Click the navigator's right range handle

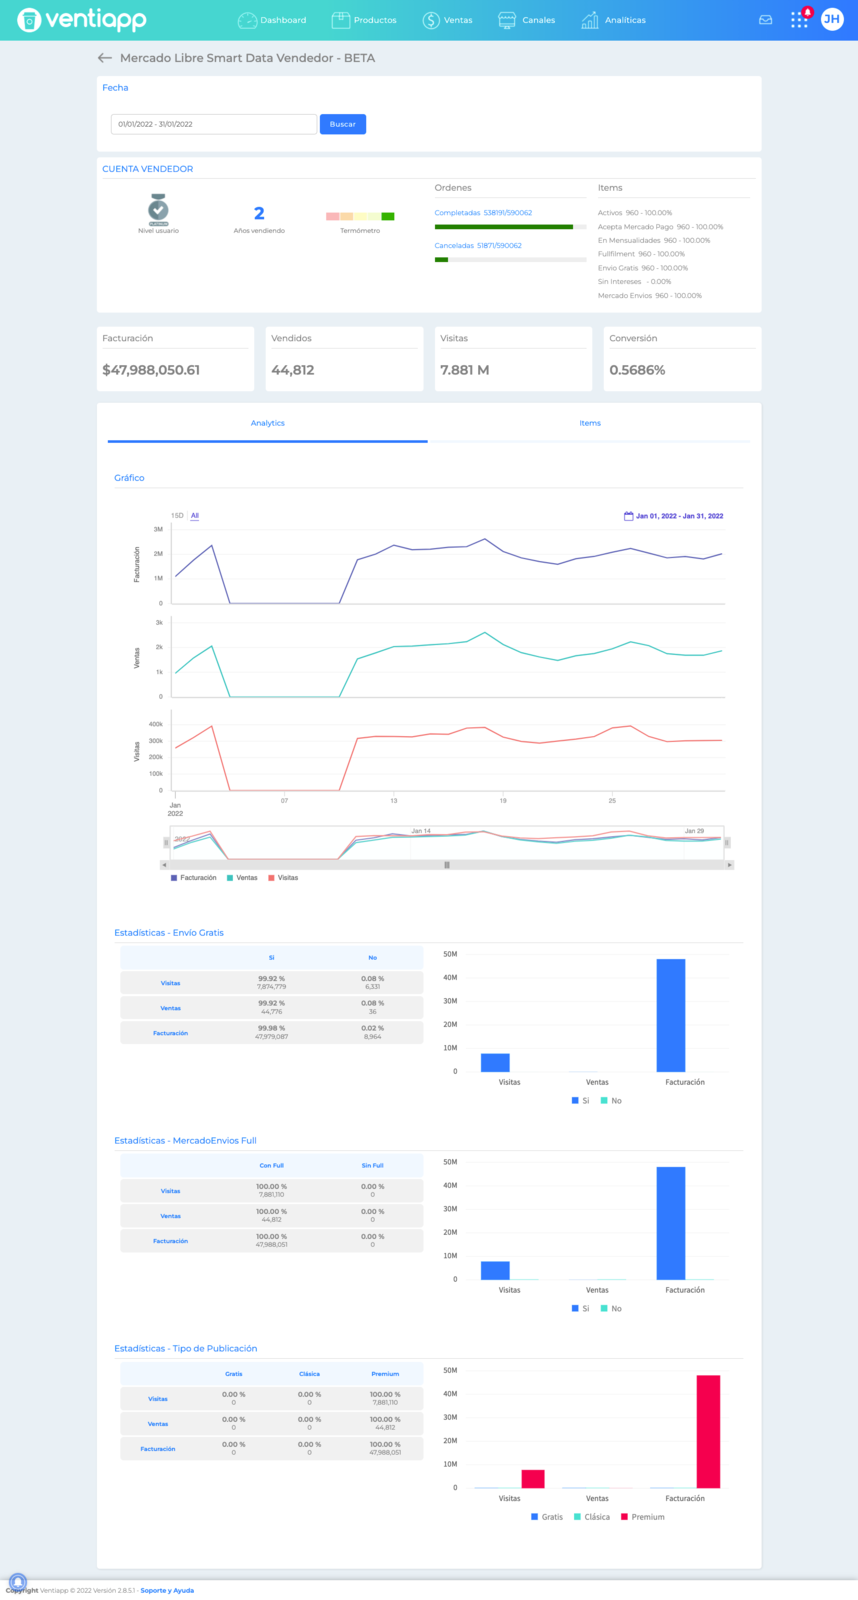(727, 843)
